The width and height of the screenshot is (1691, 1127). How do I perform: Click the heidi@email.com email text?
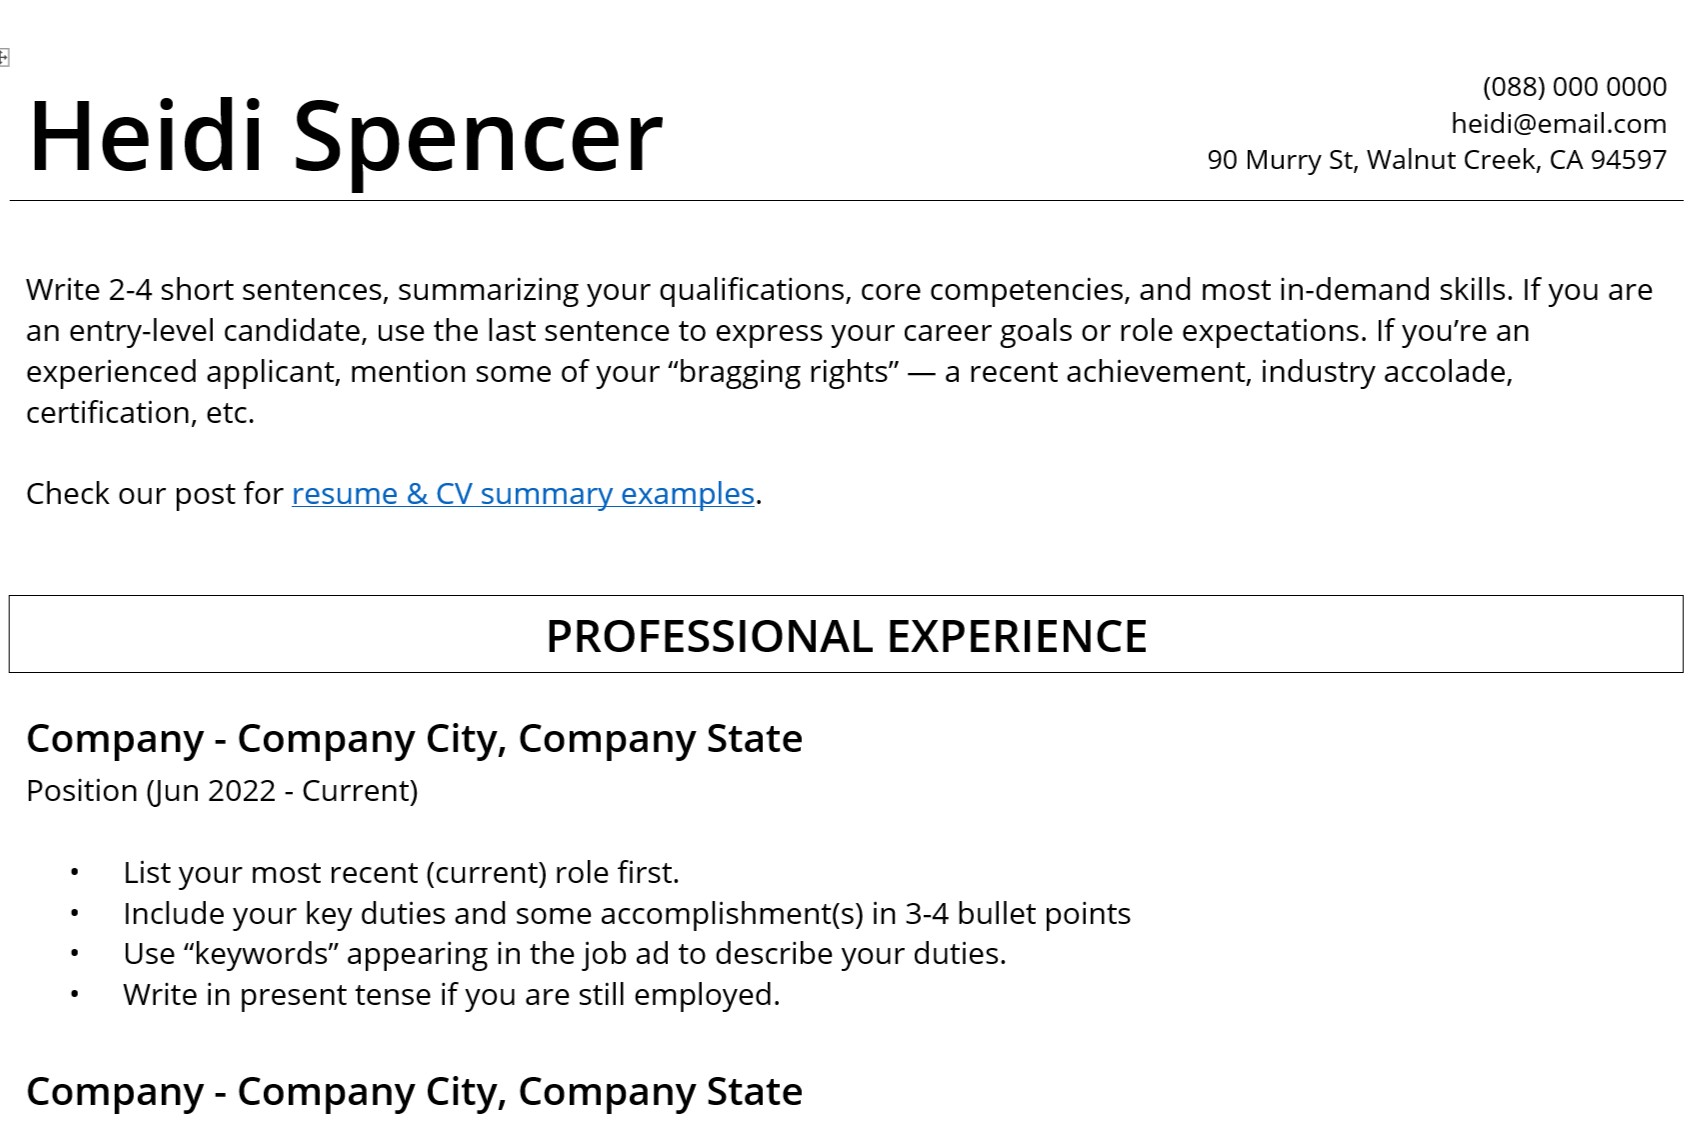(x=1558, y=124)
